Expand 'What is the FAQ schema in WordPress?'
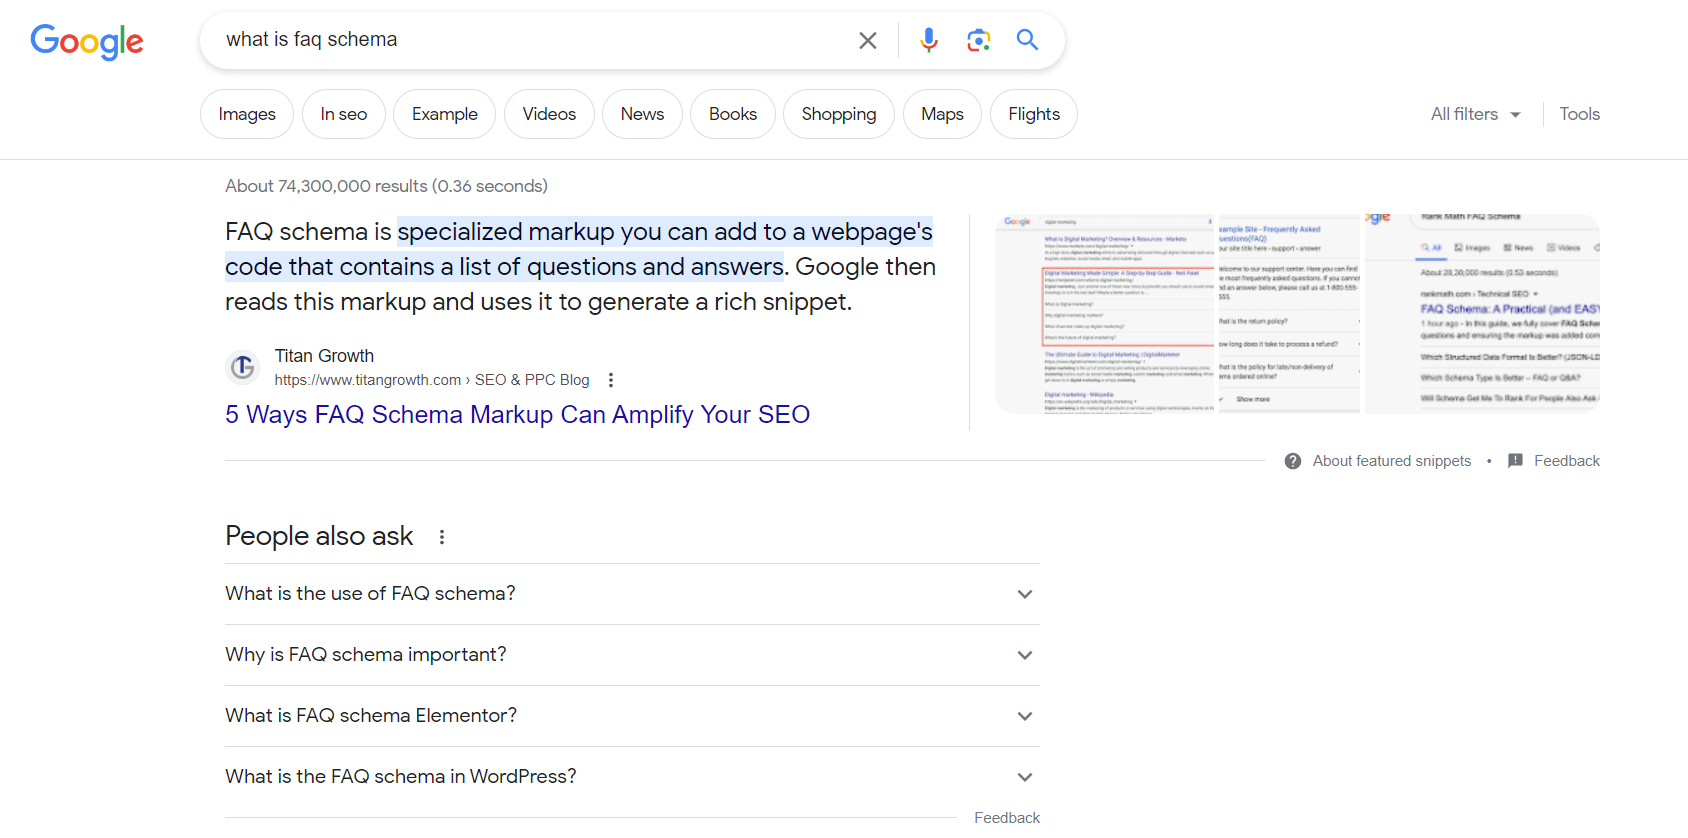Screen dimensions: 1688x838 tap(632, 777)
